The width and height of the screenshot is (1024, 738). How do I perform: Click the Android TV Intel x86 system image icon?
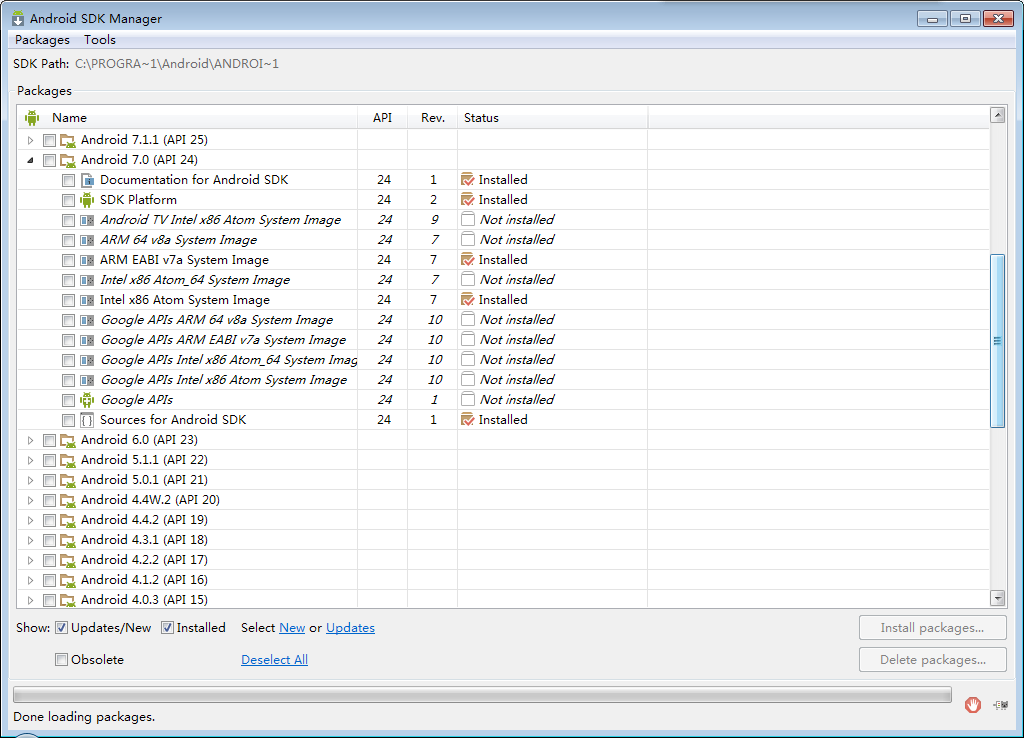coord(87,221)
